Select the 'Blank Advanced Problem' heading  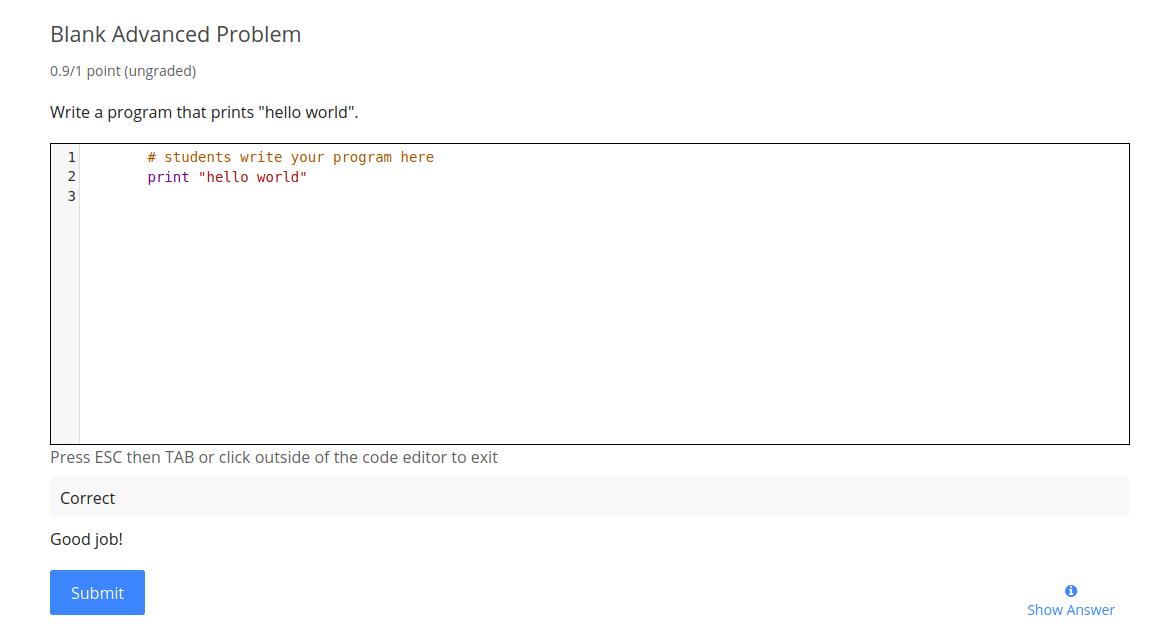tap(176, 34)
